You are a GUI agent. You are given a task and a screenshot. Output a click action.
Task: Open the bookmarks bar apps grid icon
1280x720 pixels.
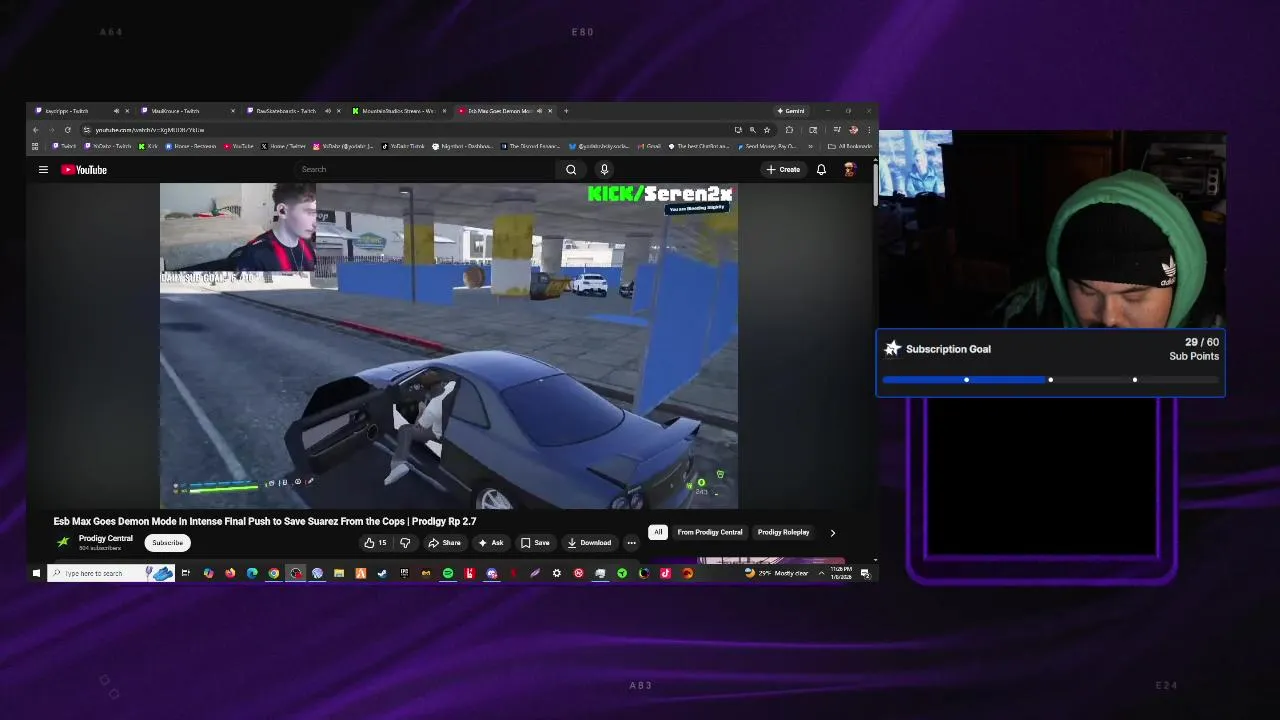[x=35, y=146]
